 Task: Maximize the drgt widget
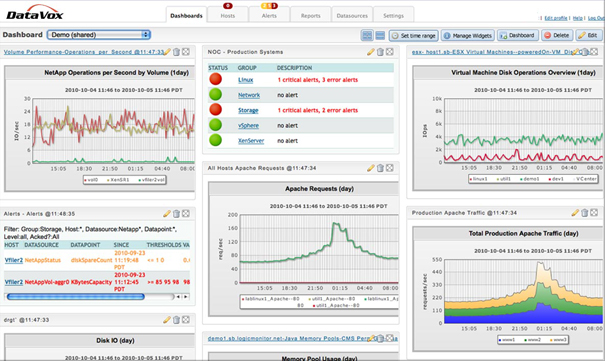[x=186, y=319]
